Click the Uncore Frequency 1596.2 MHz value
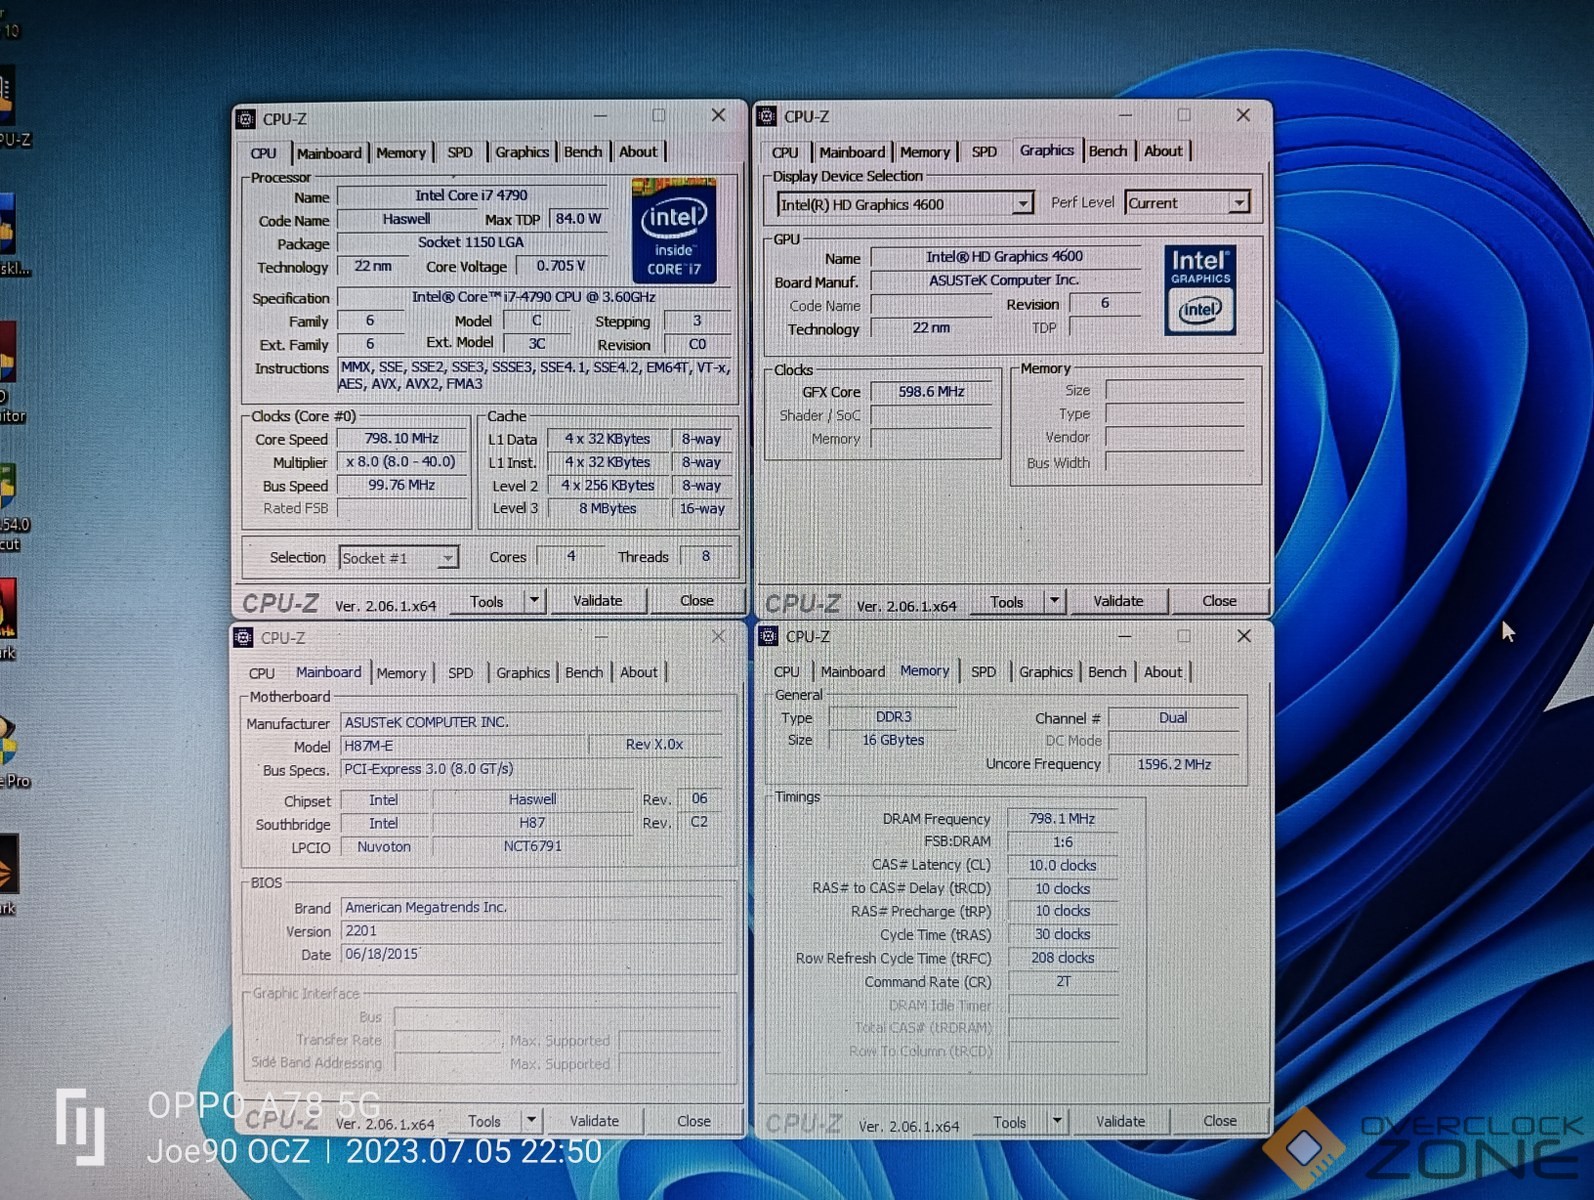The width and height of the screenshot is (1594, 1200). [1174, 764]
